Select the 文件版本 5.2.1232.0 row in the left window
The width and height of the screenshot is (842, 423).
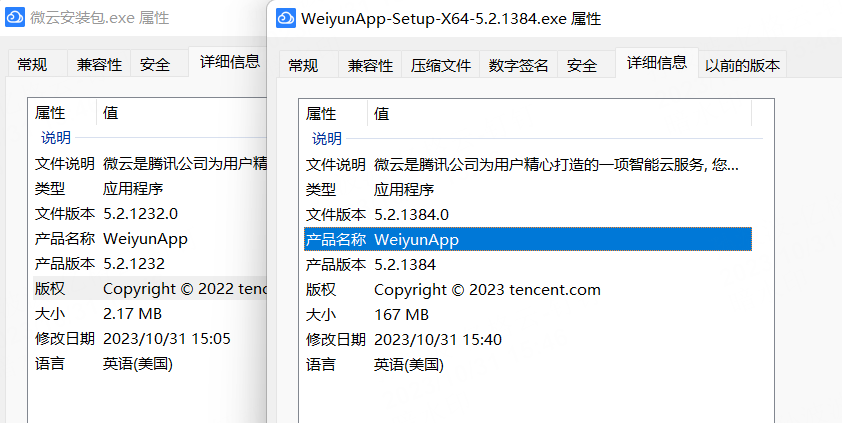pyautogui.click(x=140, y=213)
